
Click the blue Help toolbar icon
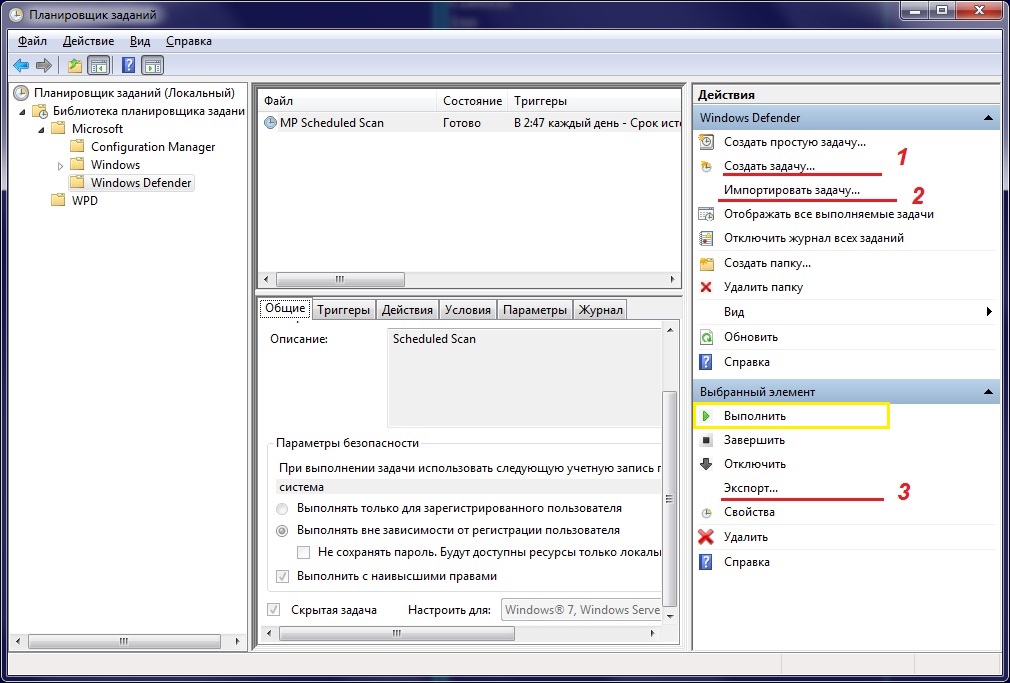pos(129,65)
